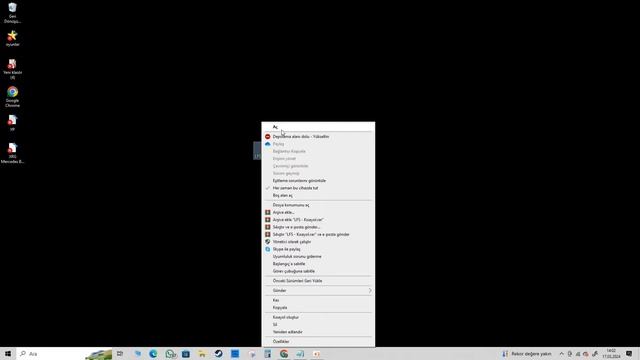This screenshot has height=360, width=640.
Task: Open WhatsApp from the taskbar
Action: 170,353
